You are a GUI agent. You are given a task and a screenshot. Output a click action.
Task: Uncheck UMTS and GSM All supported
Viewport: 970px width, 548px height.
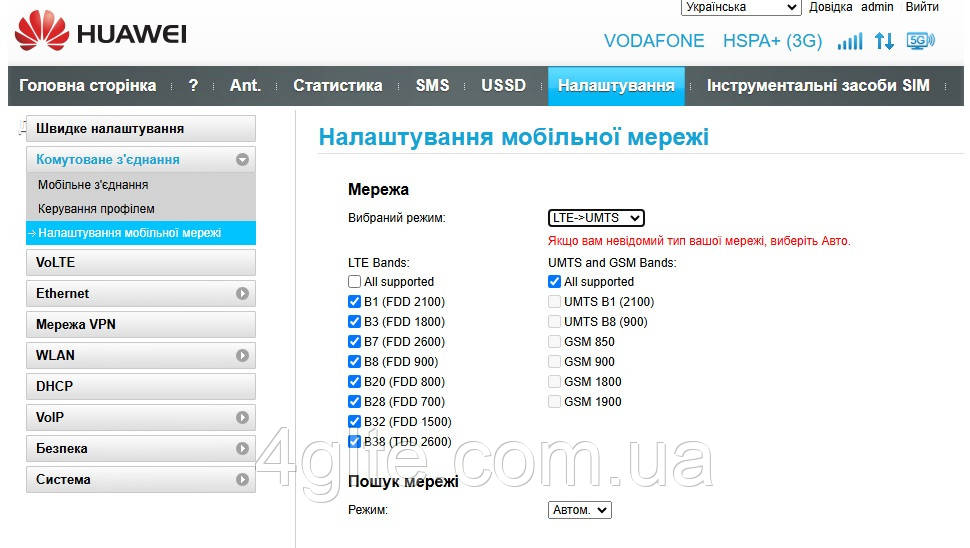click(x=555, y=282)
